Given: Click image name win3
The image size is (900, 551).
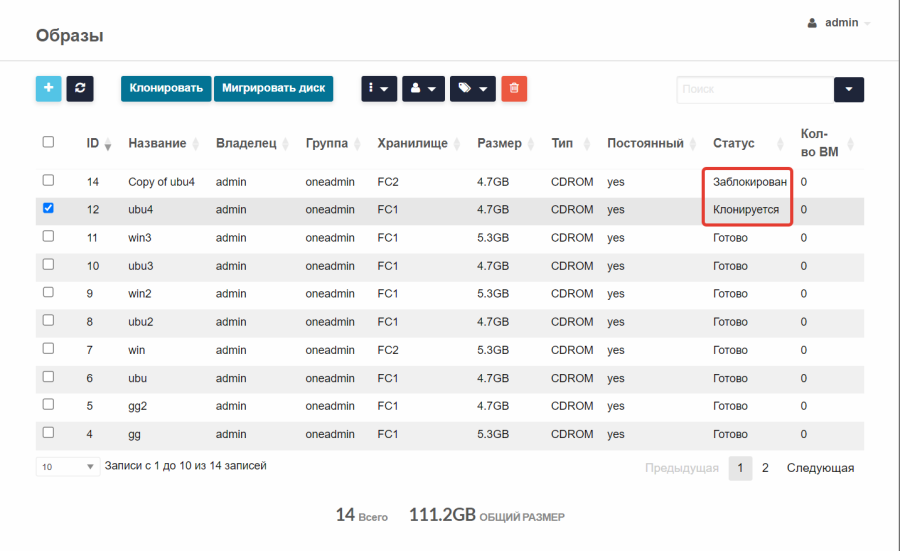Looking at the screenshot, I should tap(139, 238).
